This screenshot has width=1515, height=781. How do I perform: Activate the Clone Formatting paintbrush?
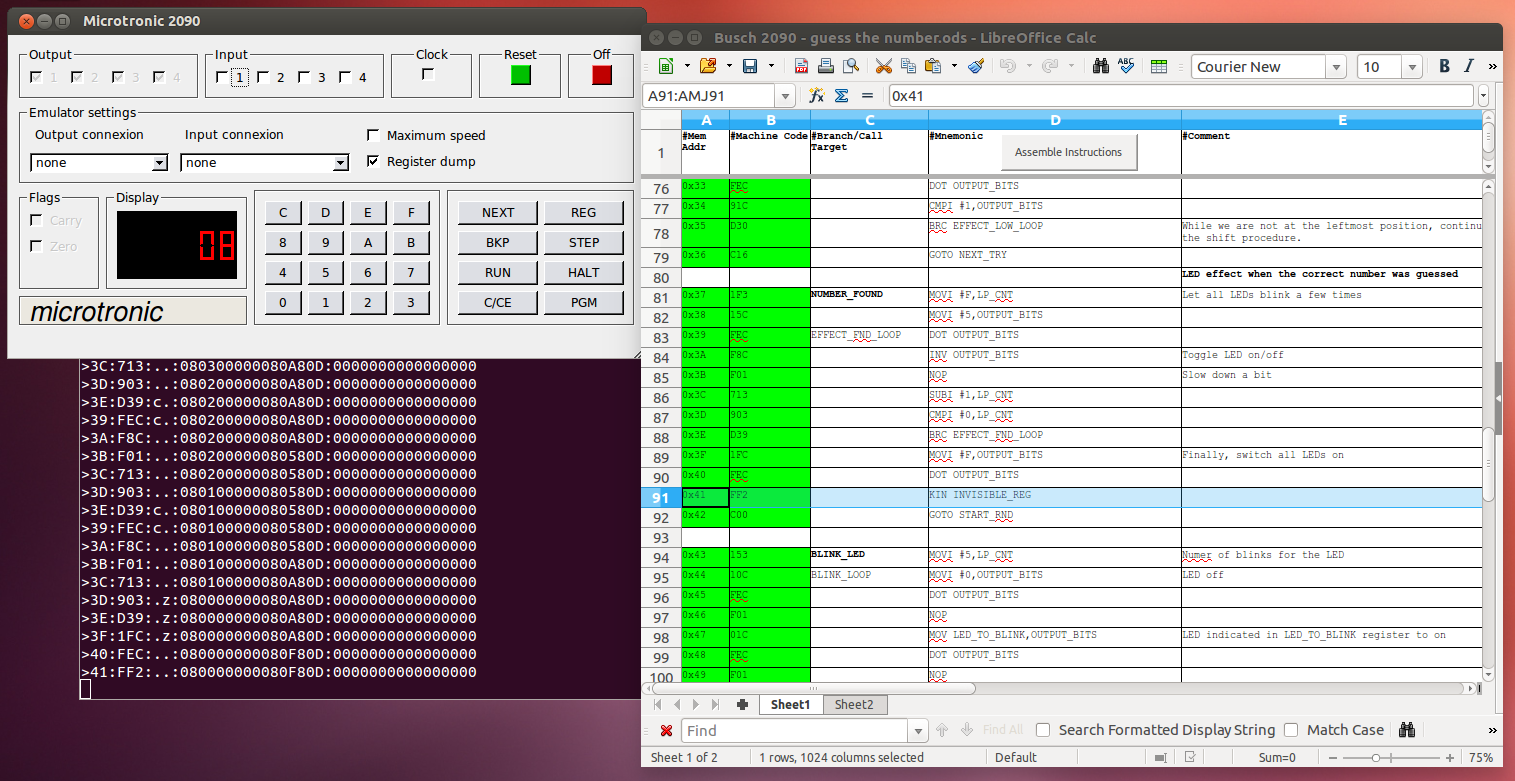976,66
